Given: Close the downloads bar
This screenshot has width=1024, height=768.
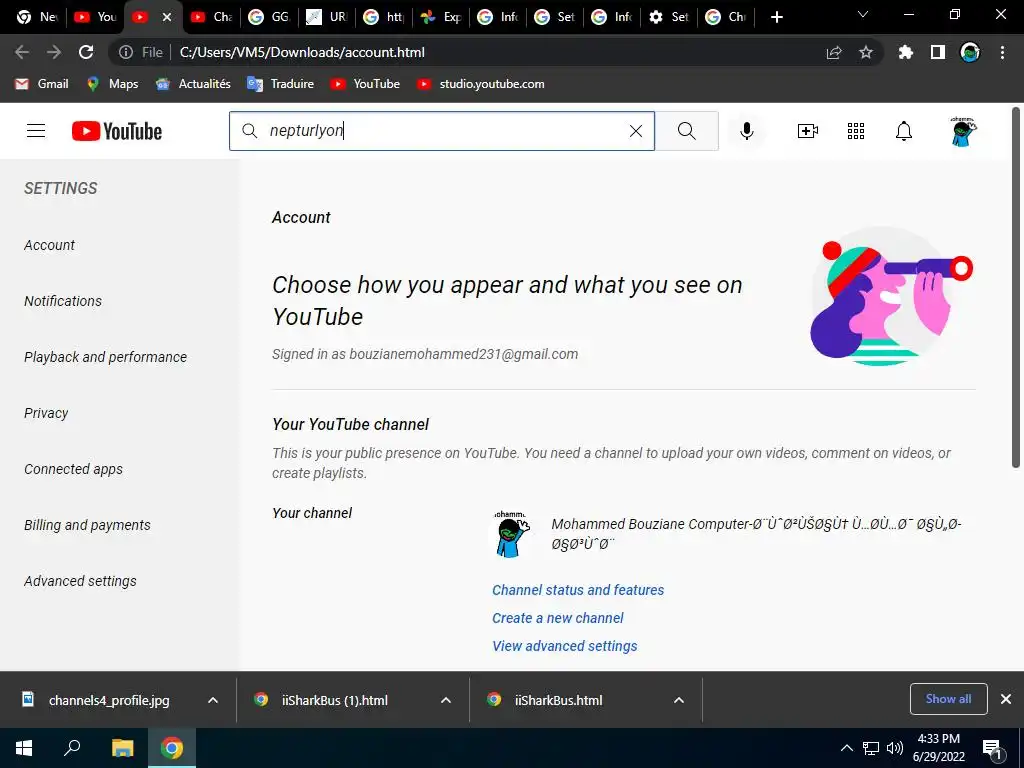Looking at the screenshot, I should pos(1006,699).
